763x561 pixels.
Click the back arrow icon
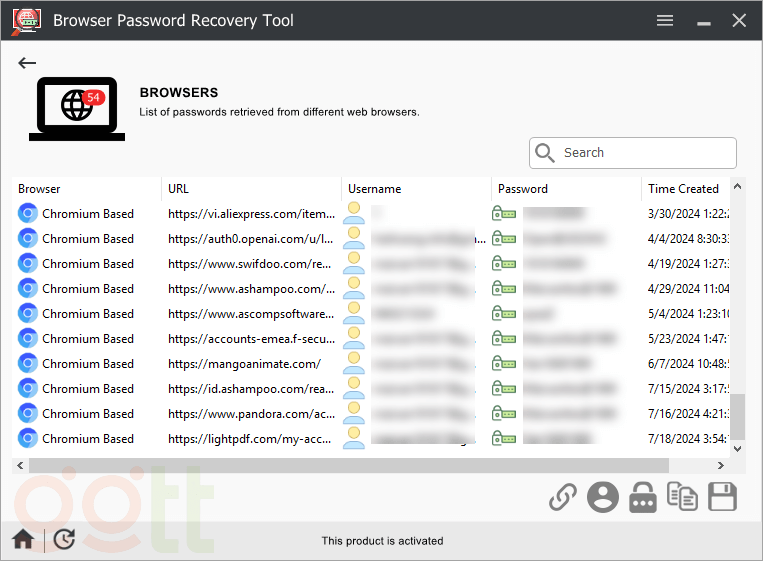point(27,63)
